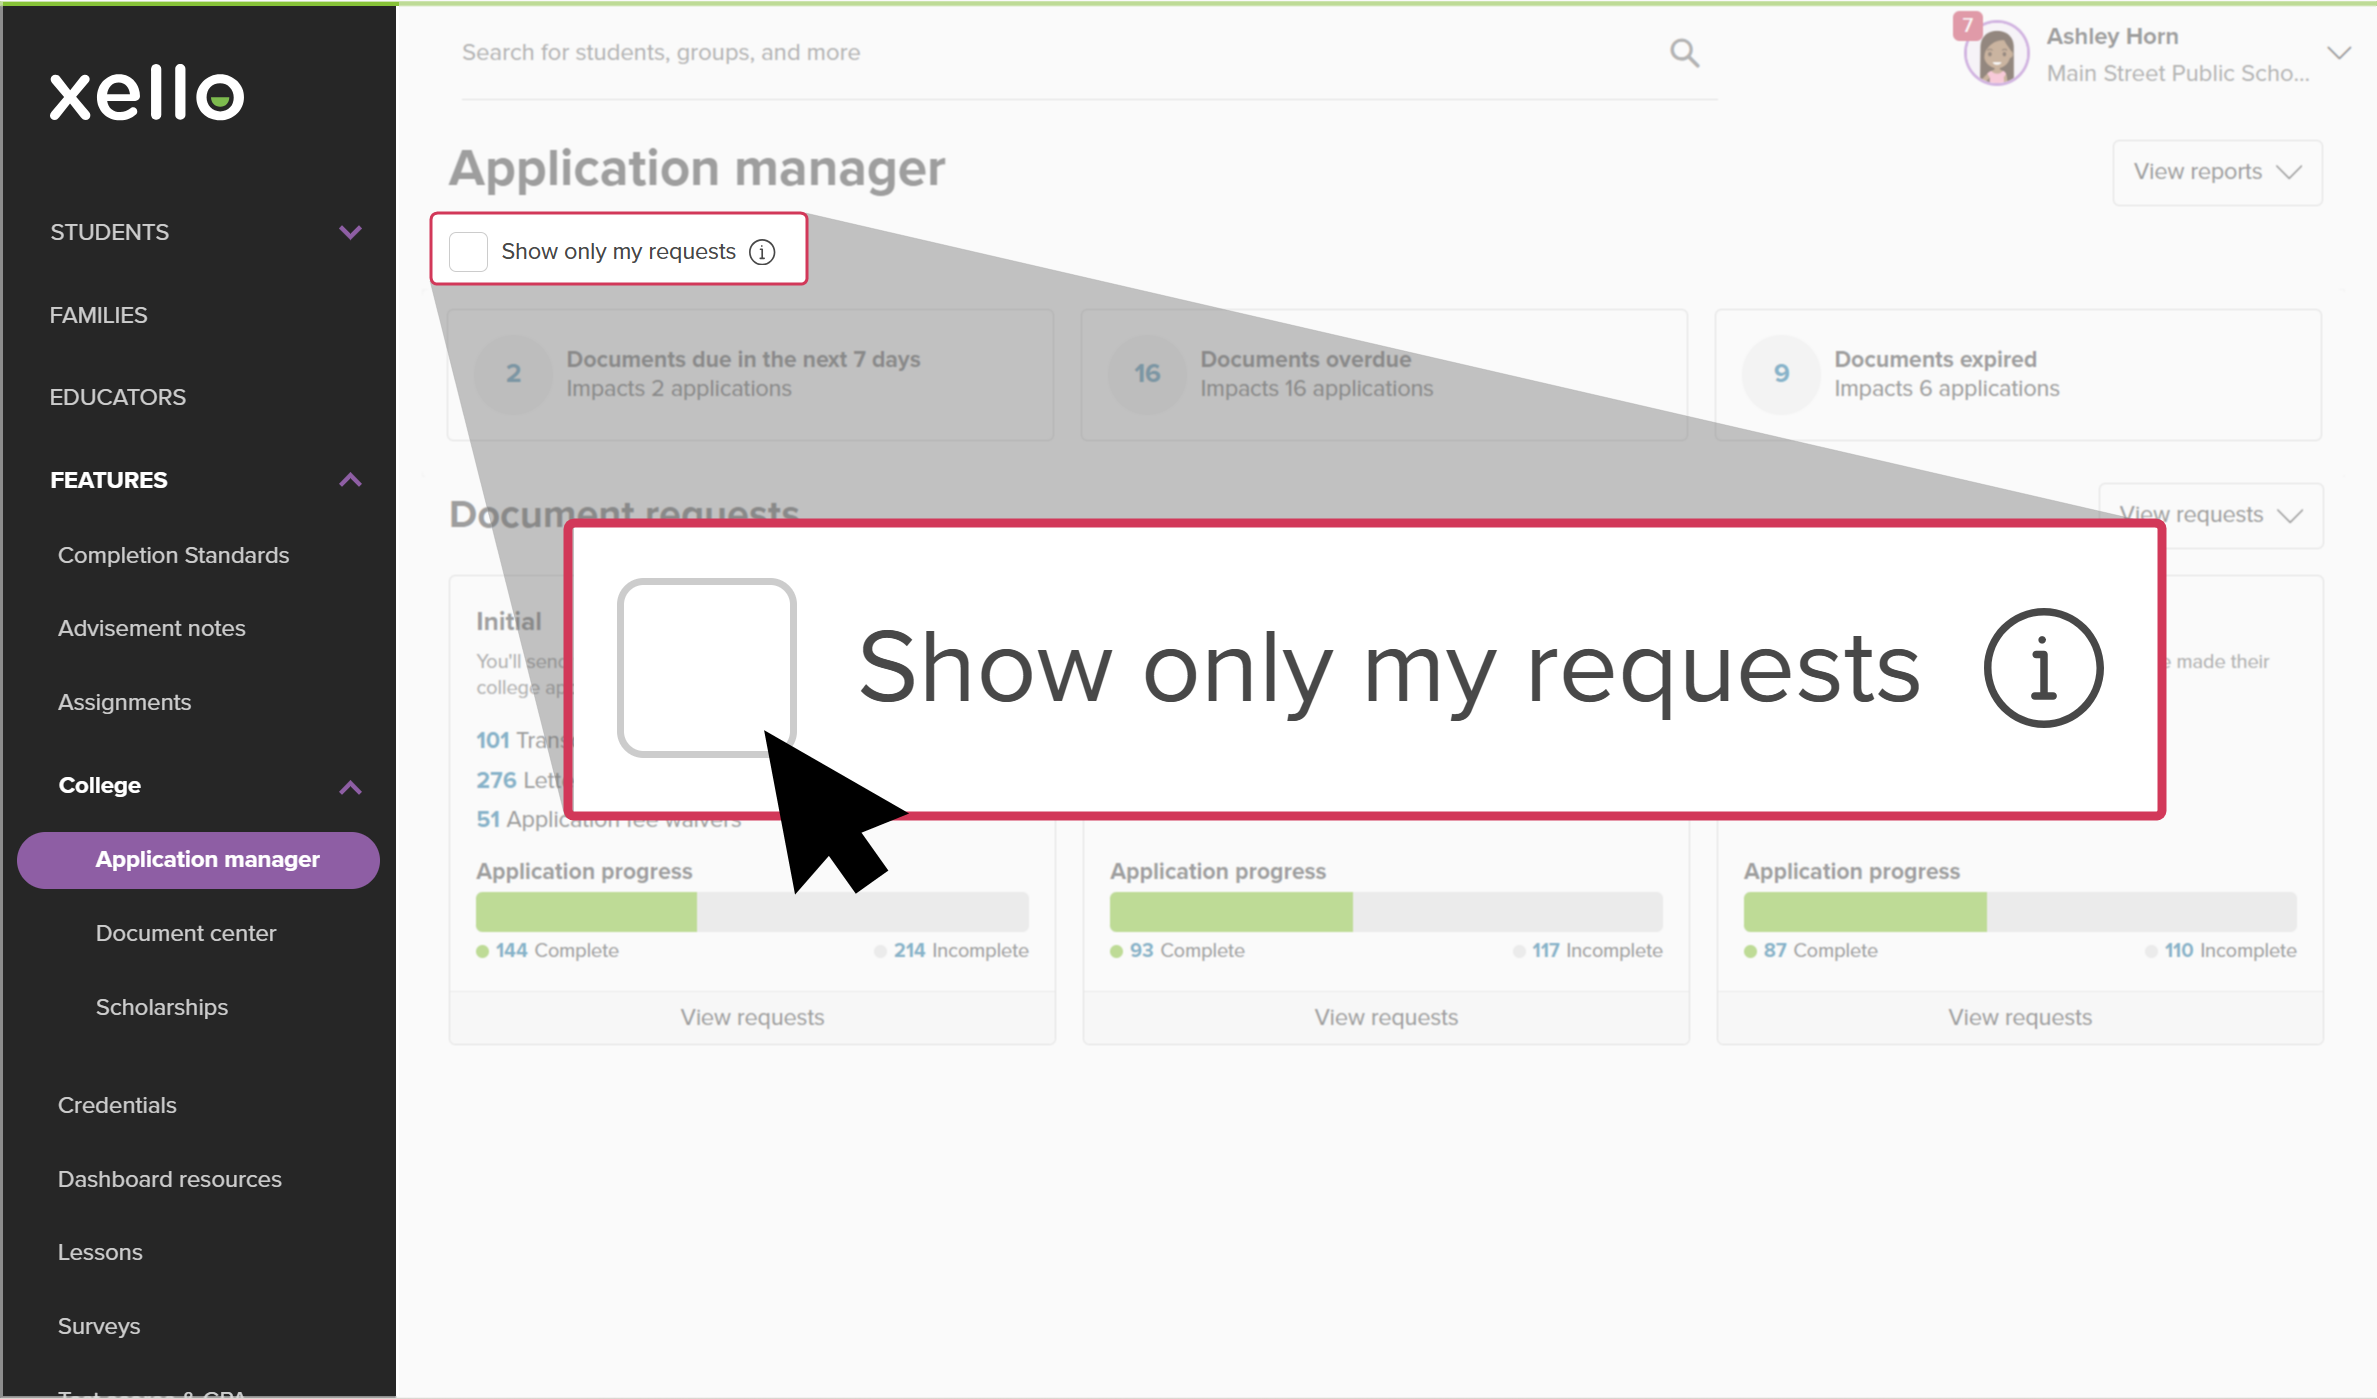Viewport: 2377px width, 1399px height.
Task: Open the View requests dropdown
Action: point(2209,514)
